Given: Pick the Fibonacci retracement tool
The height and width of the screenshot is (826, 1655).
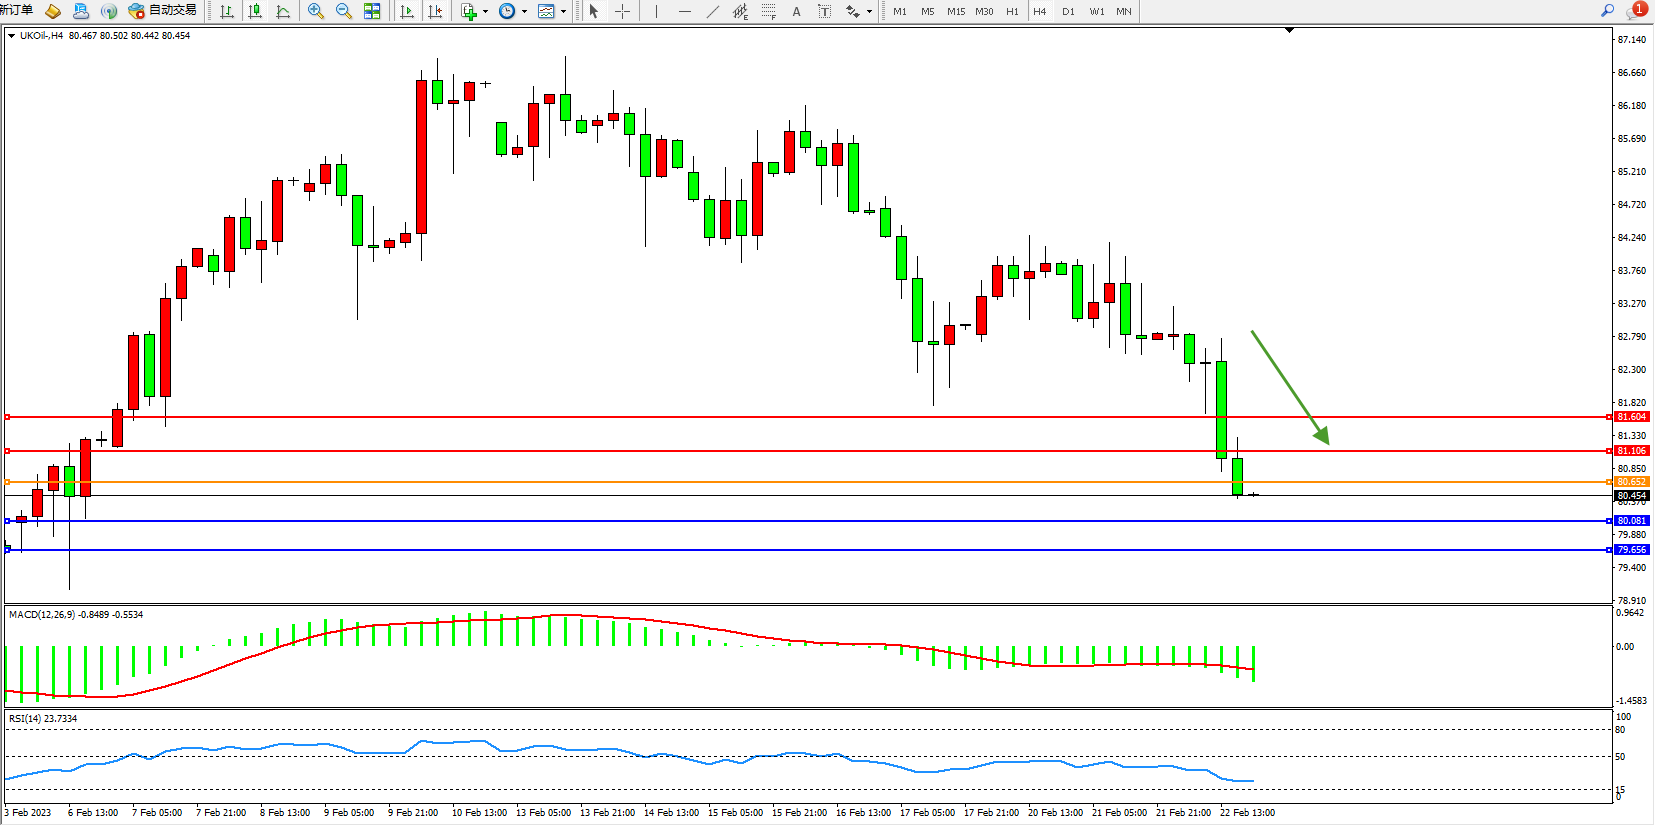Looking at the screenshot, I should pos(768,11).
